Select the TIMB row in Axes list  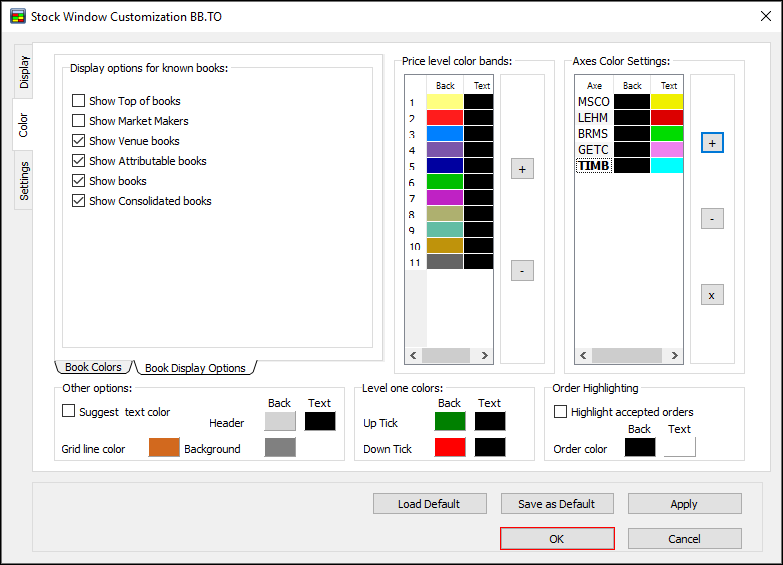[594, 166]
